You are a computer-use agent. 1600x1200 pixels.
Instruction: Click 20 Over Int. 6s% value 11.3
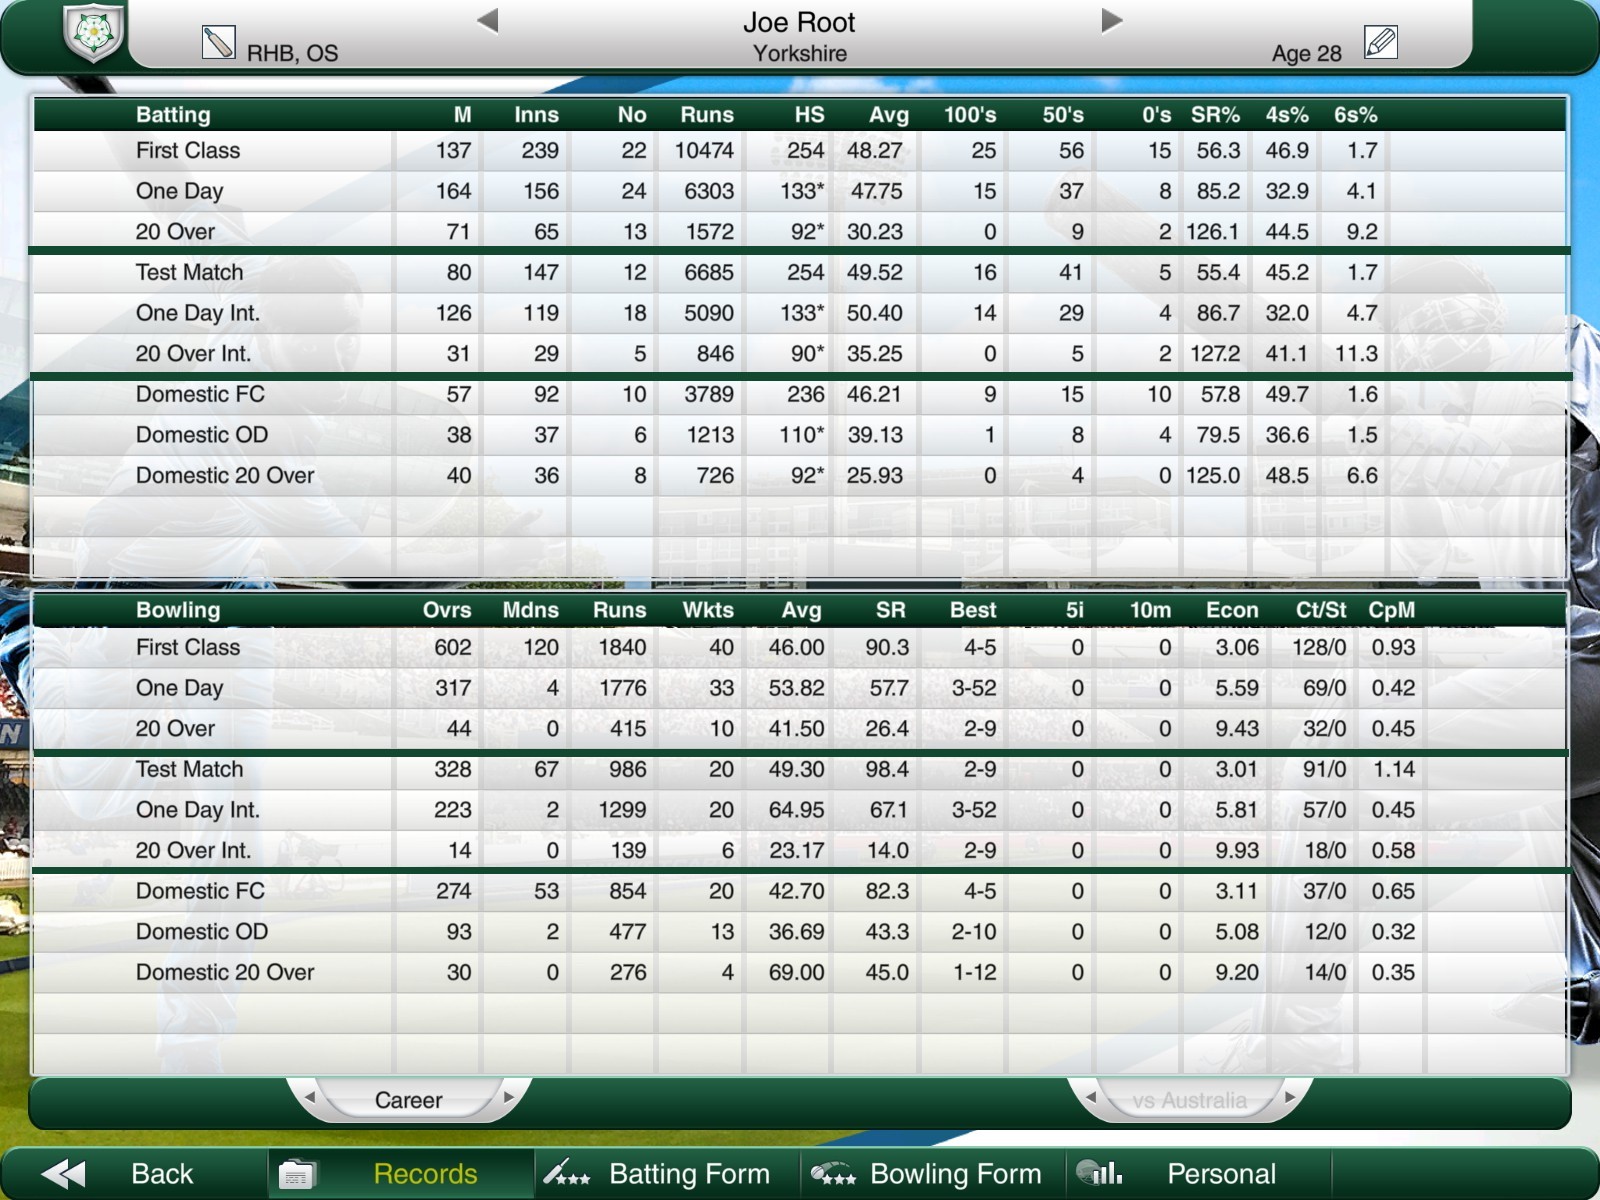coord(1356,353)
